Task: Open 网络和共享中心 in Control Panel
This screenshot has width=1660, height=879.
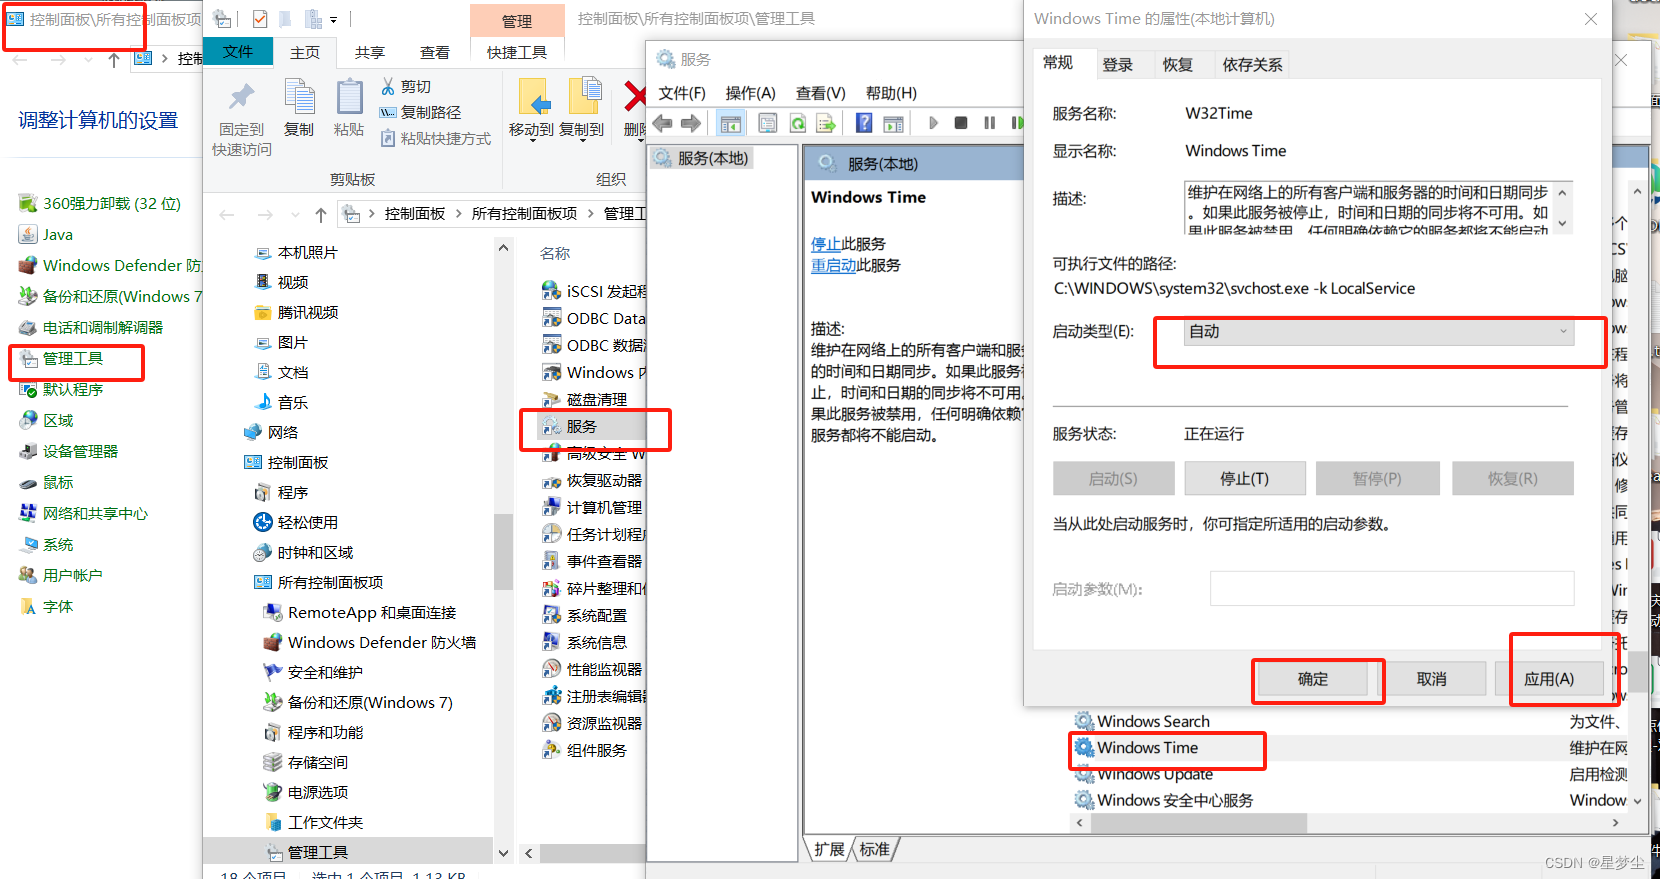Action: [x=83, y=514]
